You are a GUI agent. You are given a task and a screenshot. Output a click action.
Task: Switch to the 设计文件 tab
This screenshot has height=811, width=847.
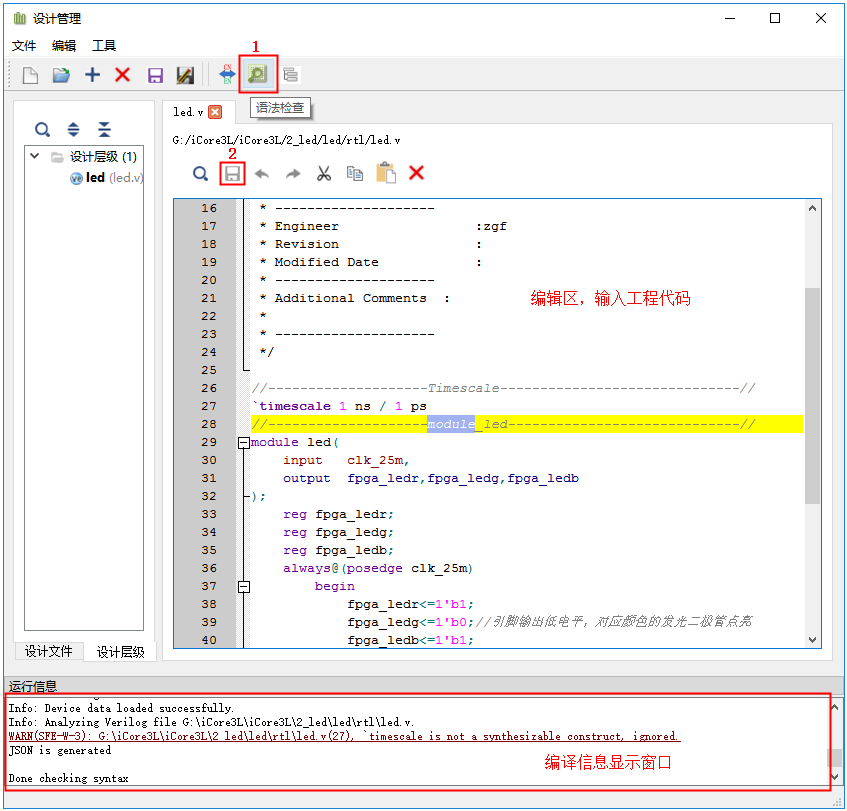pyautogui.click(x=49, y=651)
